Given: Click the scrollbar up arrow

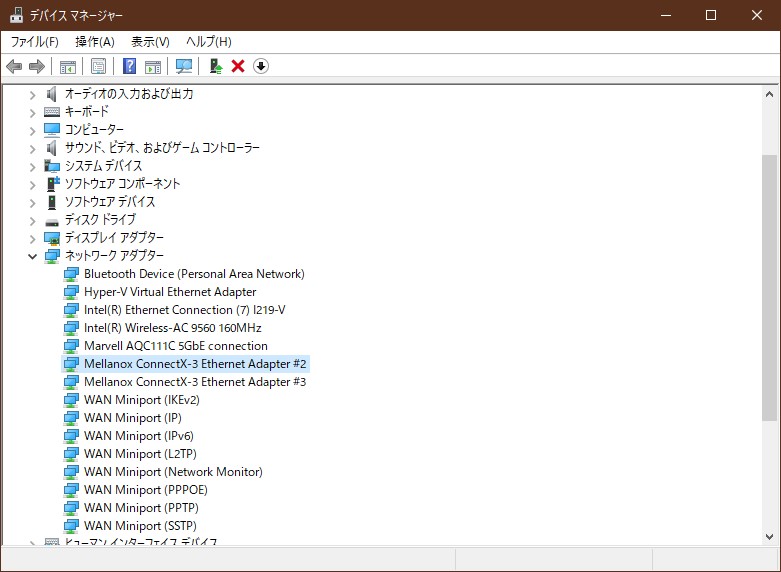Looking at the screenshot, I should 769,94.
